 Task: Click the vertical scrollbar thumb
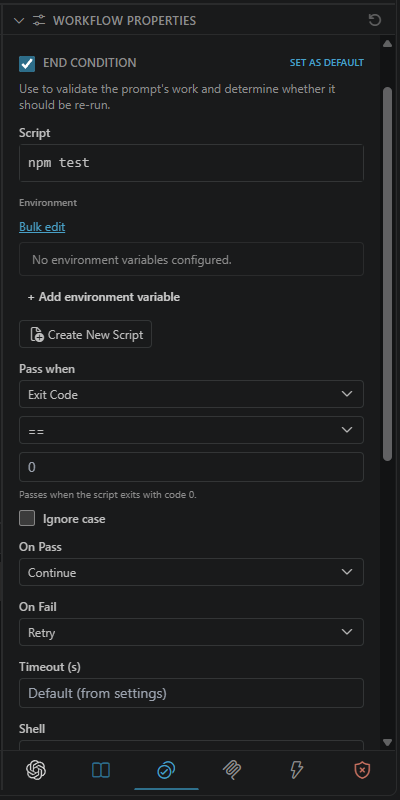click(387, 273)
